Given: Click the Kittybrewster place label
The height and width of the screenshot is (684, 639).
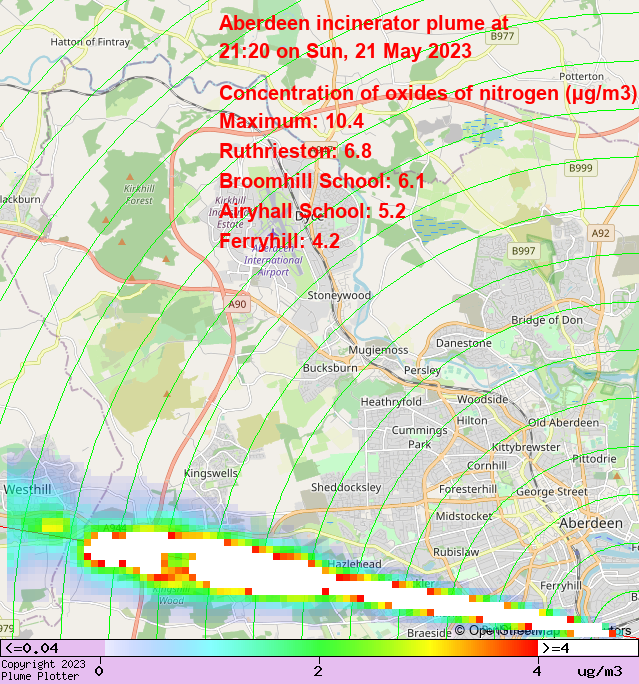Looking at the screenshot, I should point(526,447).
